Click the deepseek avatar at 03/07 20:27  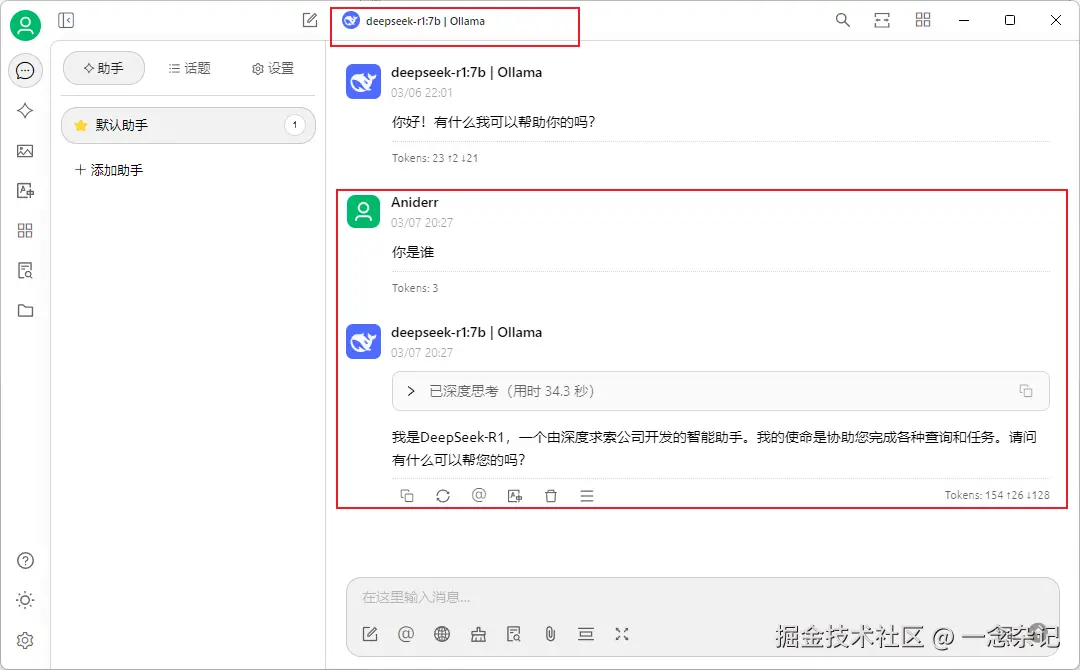pos(363,342)
